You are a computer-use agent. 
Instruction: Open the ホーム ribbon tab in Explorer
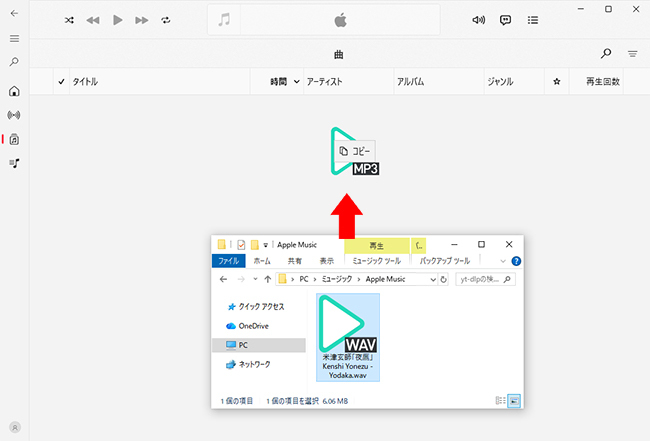[x=262, y=261]
